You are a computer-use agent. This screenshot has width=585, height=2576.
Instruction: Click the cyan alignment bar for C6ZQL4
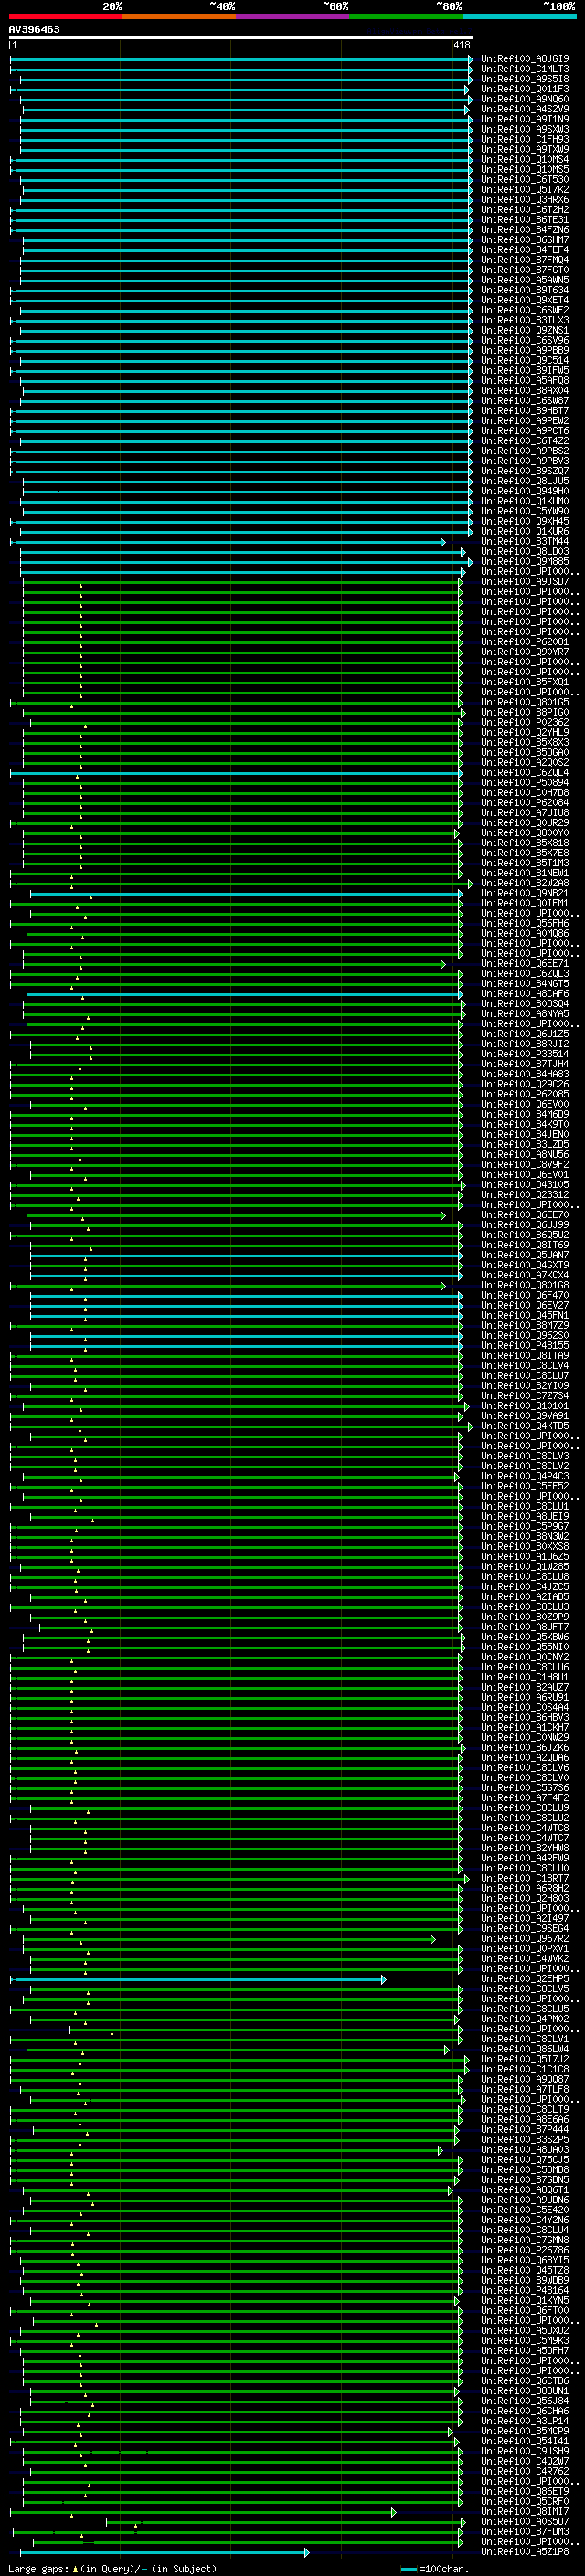pos(236,773)
